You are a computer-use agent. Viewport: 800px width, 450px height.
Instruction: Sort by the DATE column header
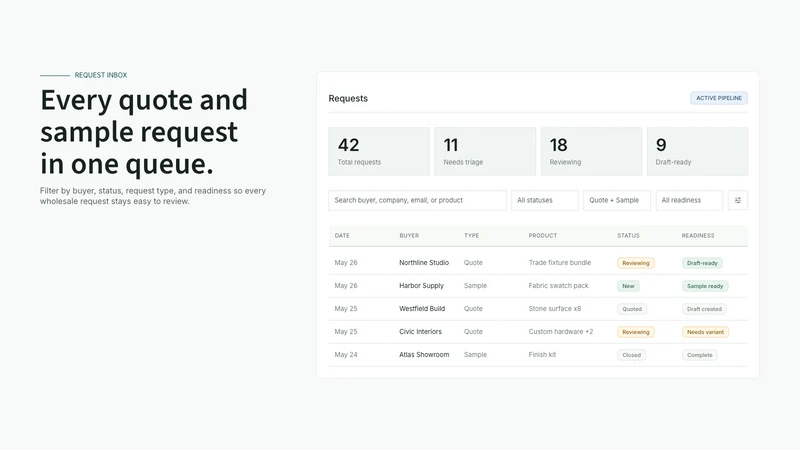tap(342, 236)
